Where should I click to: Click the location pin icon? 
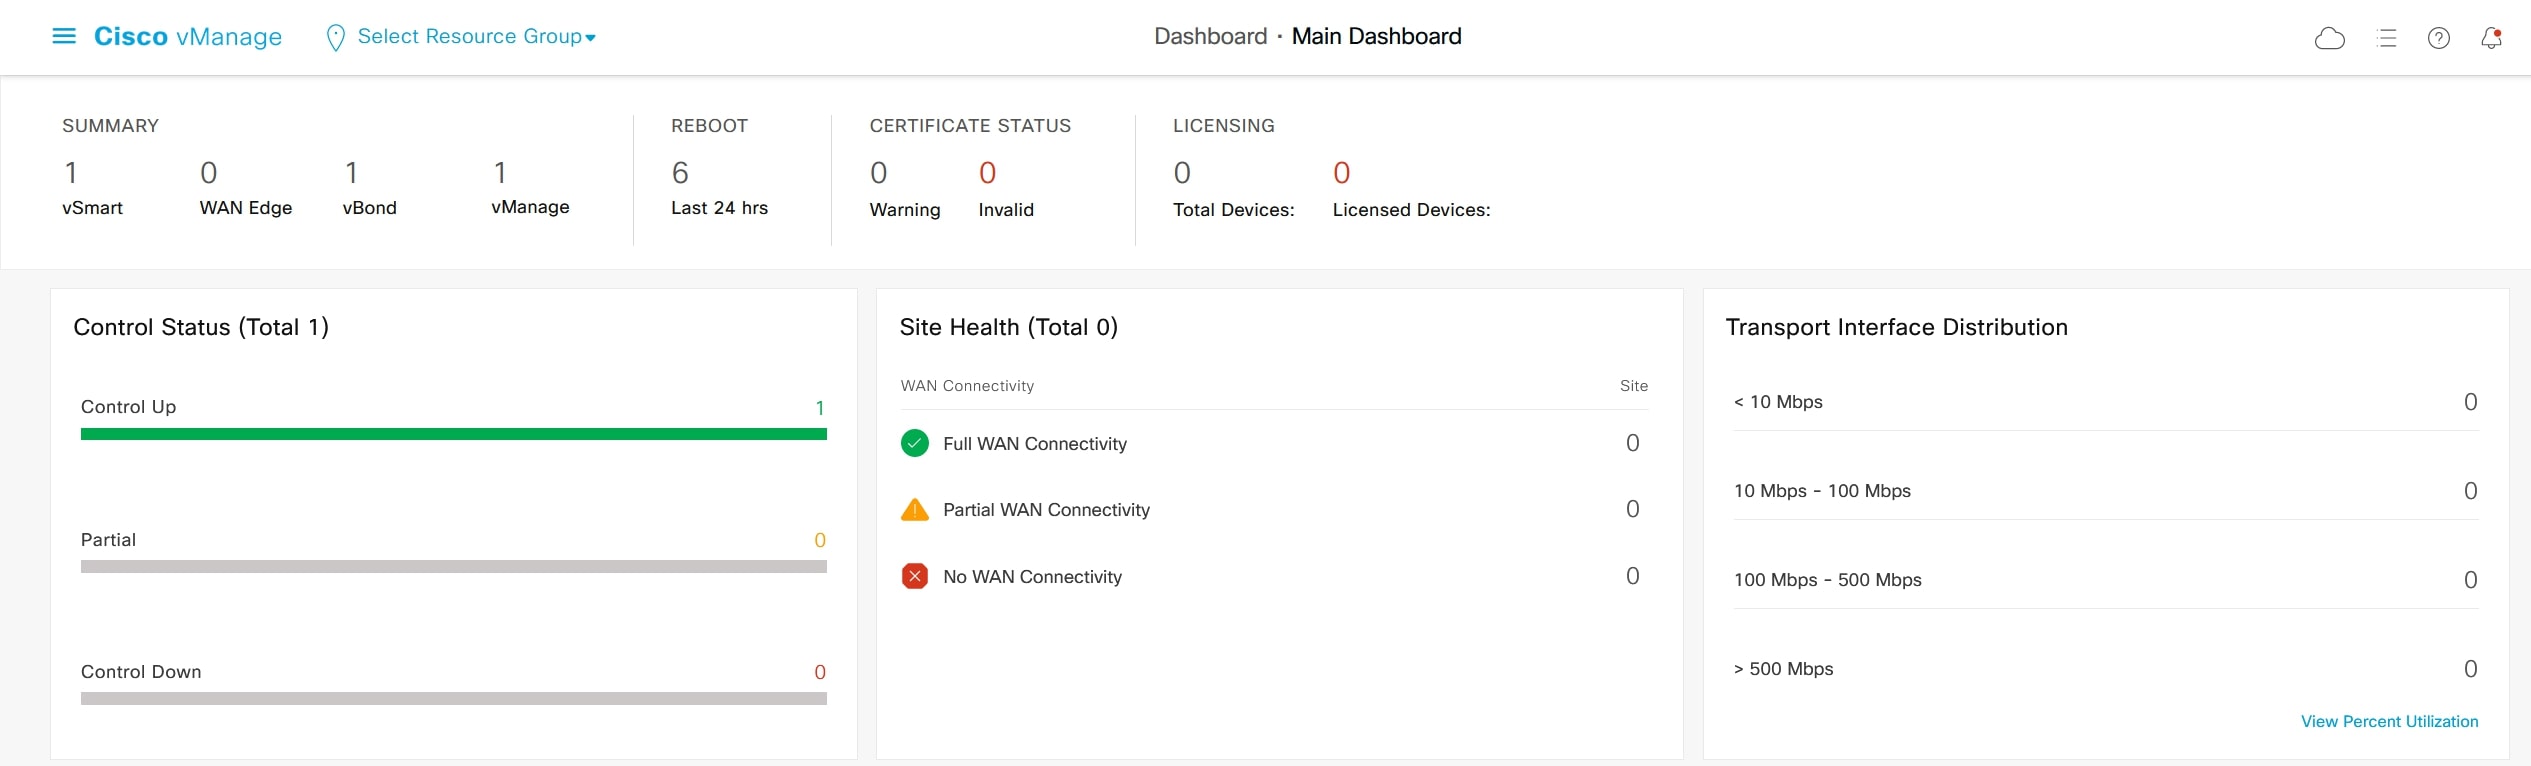click(336, 38)
